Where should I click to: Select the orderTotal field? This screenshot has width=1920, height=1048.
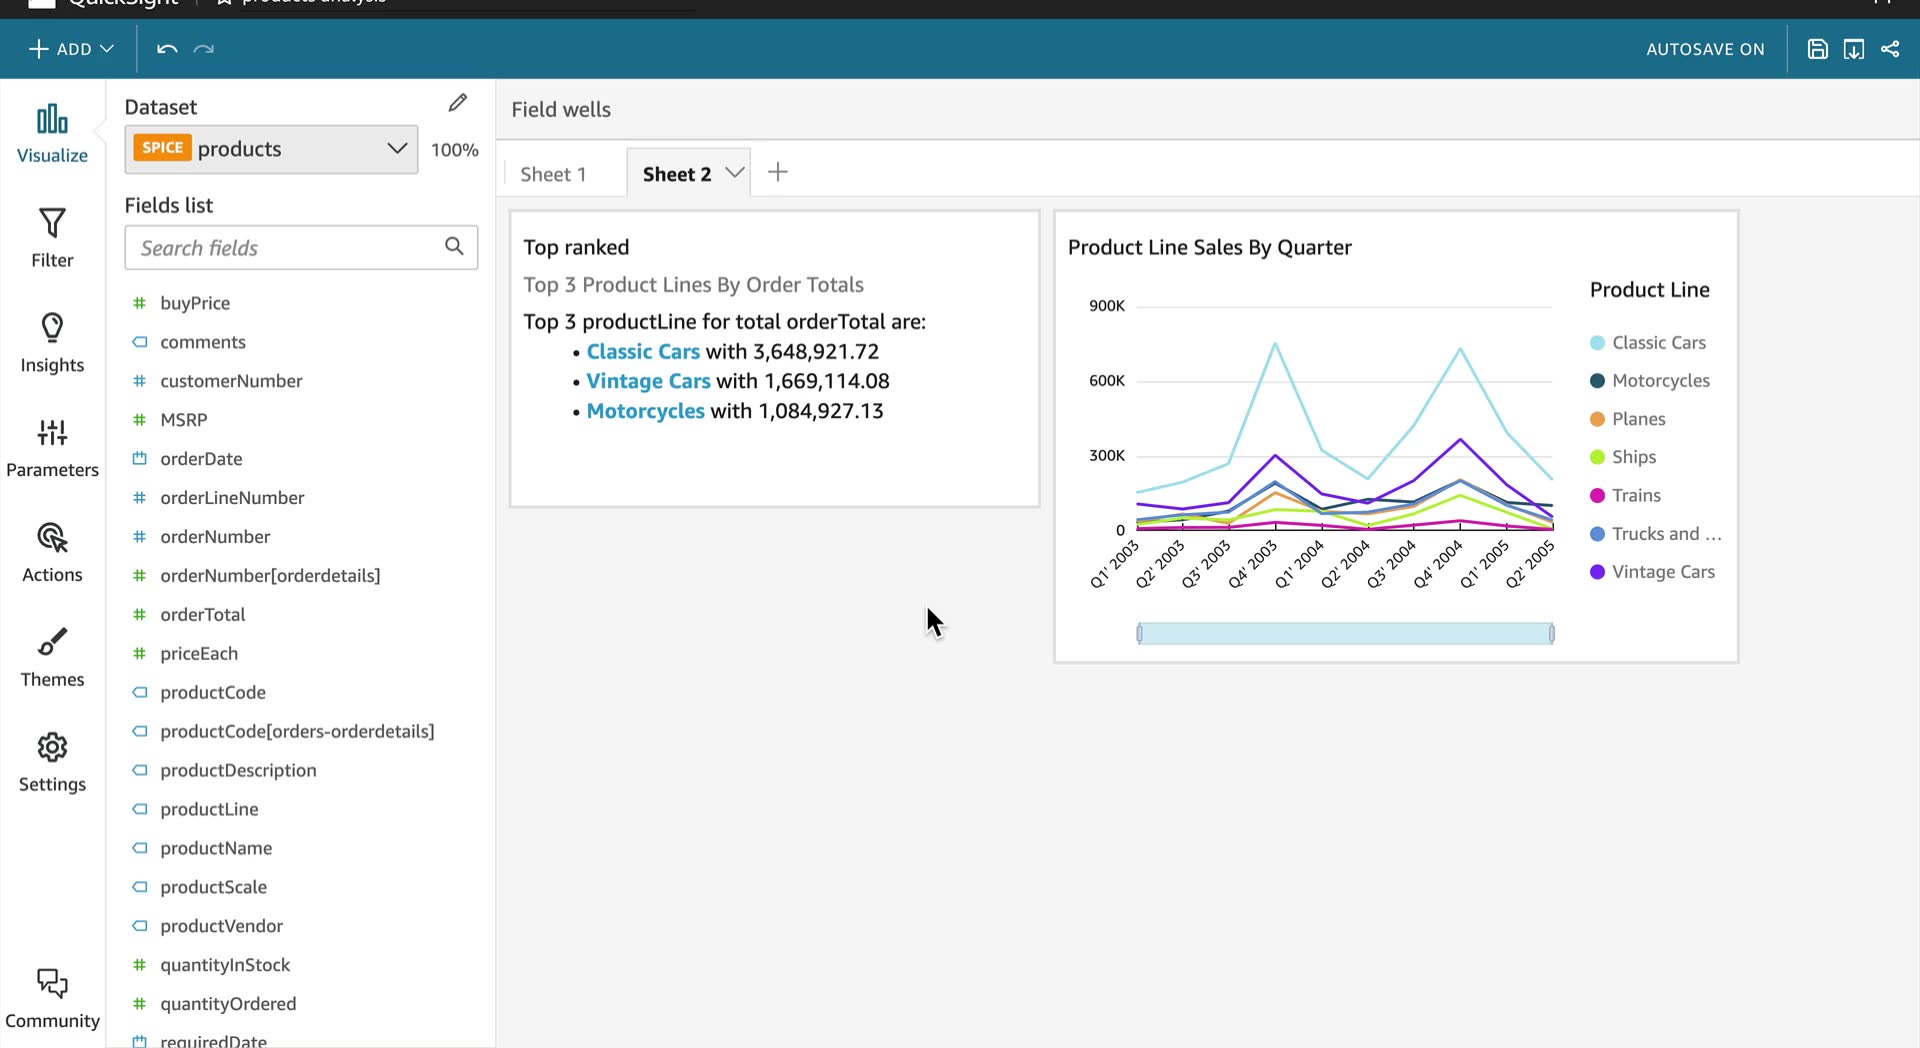[x=202, y=615]
